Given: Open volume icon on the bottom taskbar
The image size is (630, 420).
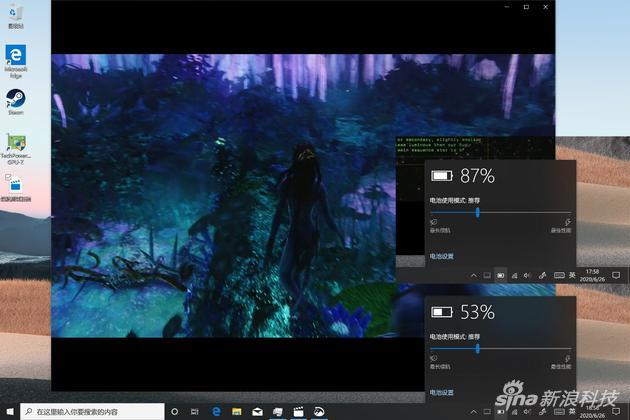Looking at the screenshot, I should [x=528, y=412].
